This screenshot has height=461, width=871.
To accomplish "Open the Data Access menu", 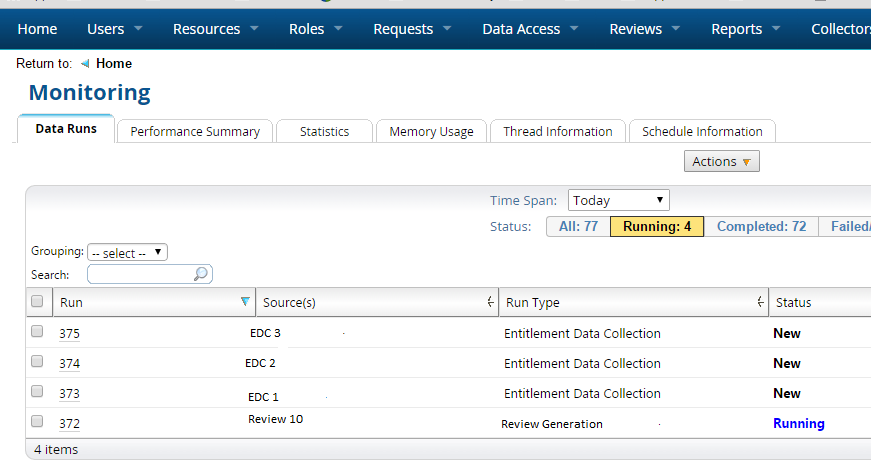I will (530, 29).
